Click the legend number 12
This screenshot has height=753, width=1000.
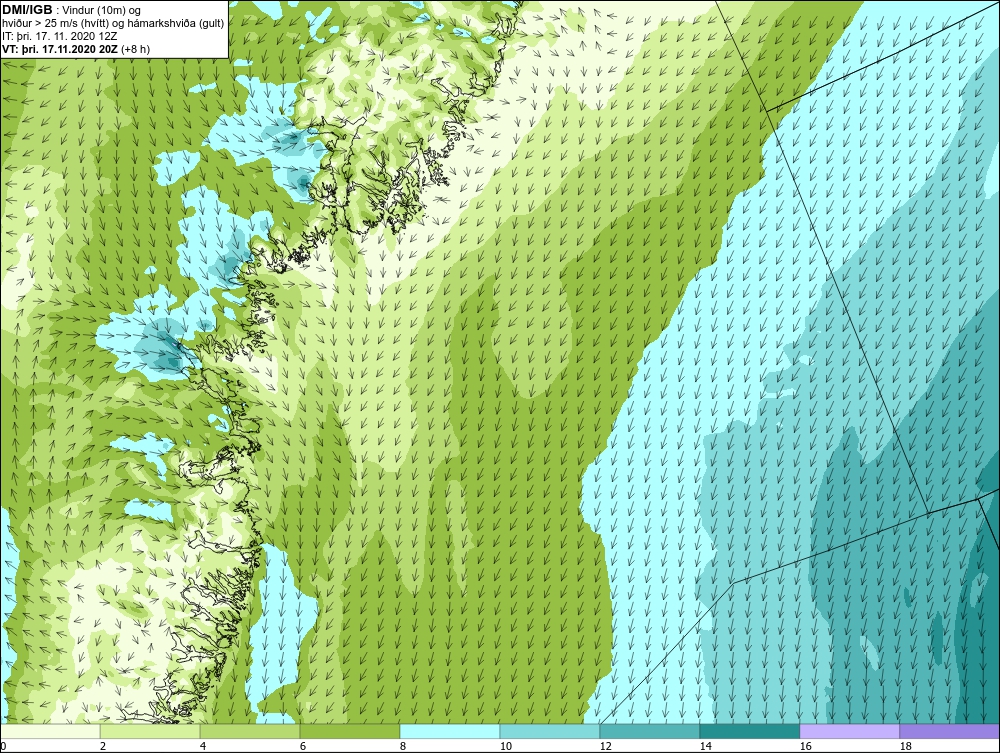point(605,746)
